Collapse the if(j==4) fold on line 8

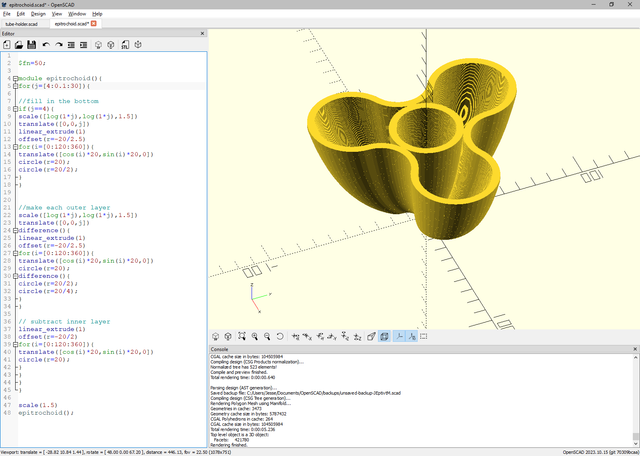pos(16,109)
